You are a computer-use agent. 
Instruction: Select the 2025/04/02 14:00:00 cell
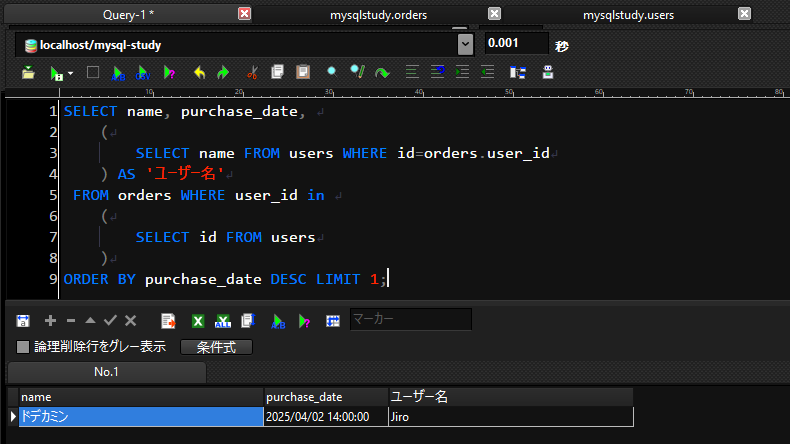tap(326, 417)
